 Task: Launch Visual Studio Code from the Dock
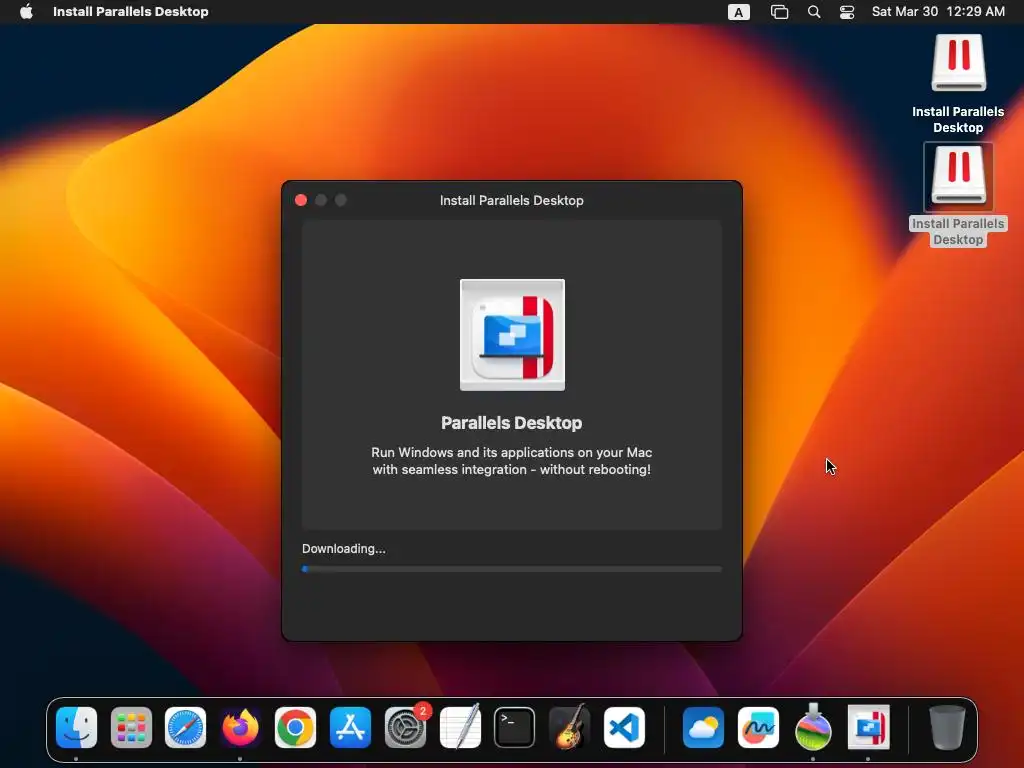point(624,727)
